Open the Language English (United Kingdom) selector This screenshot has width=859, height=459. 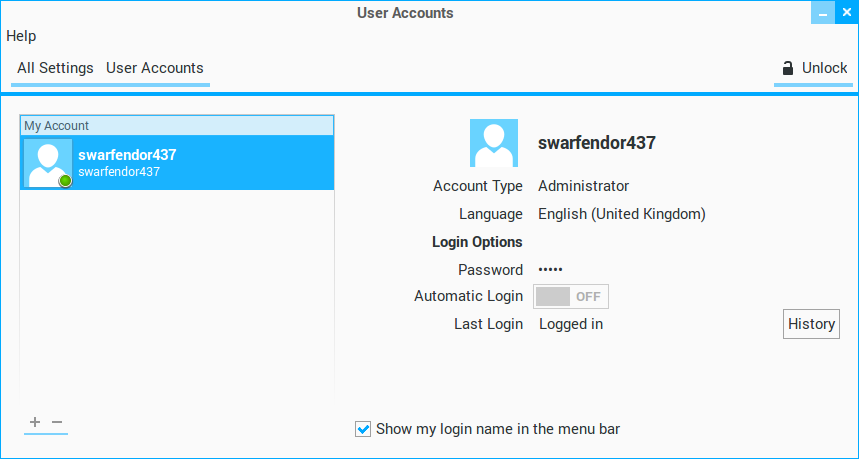621,214
